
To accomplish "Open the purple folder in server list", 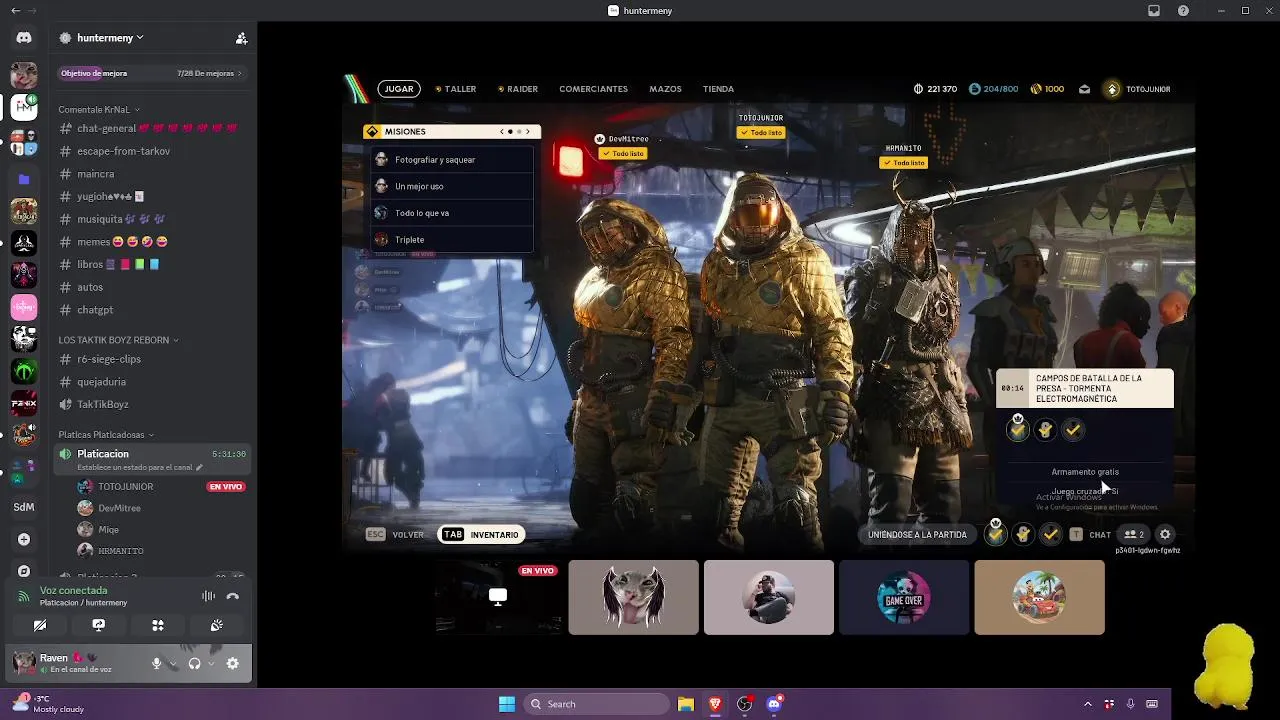I will click(24, 180).
